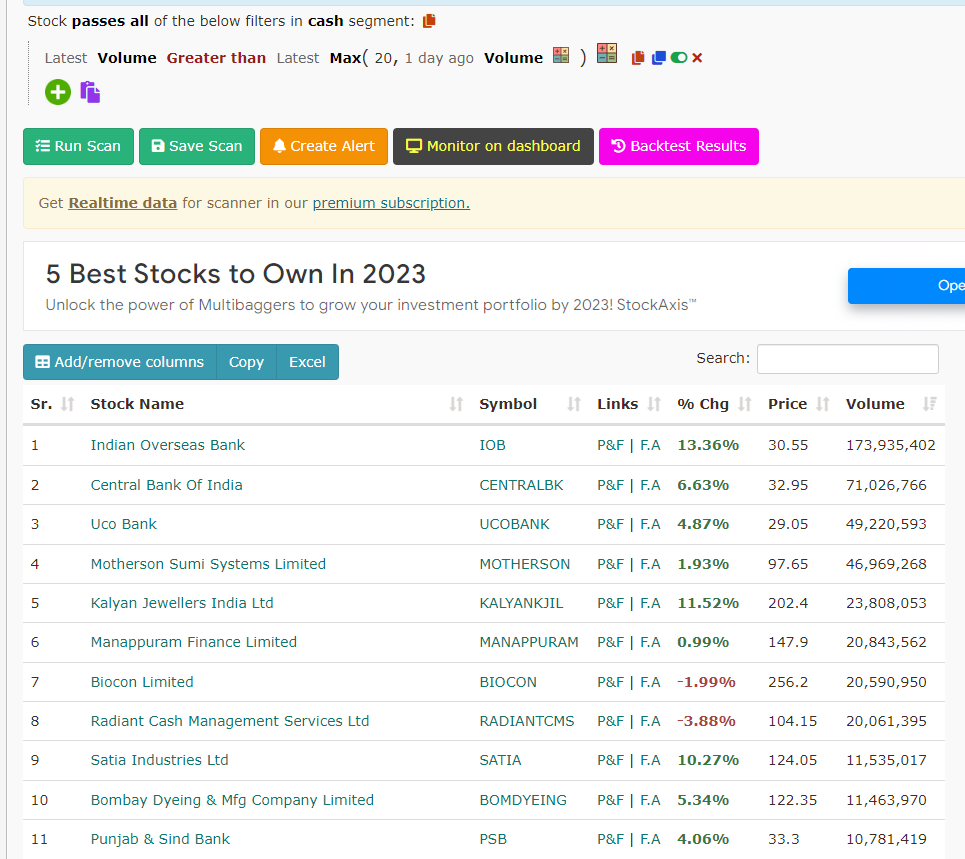
Task: Click the Backtest Results button
Action: [679, 146]
